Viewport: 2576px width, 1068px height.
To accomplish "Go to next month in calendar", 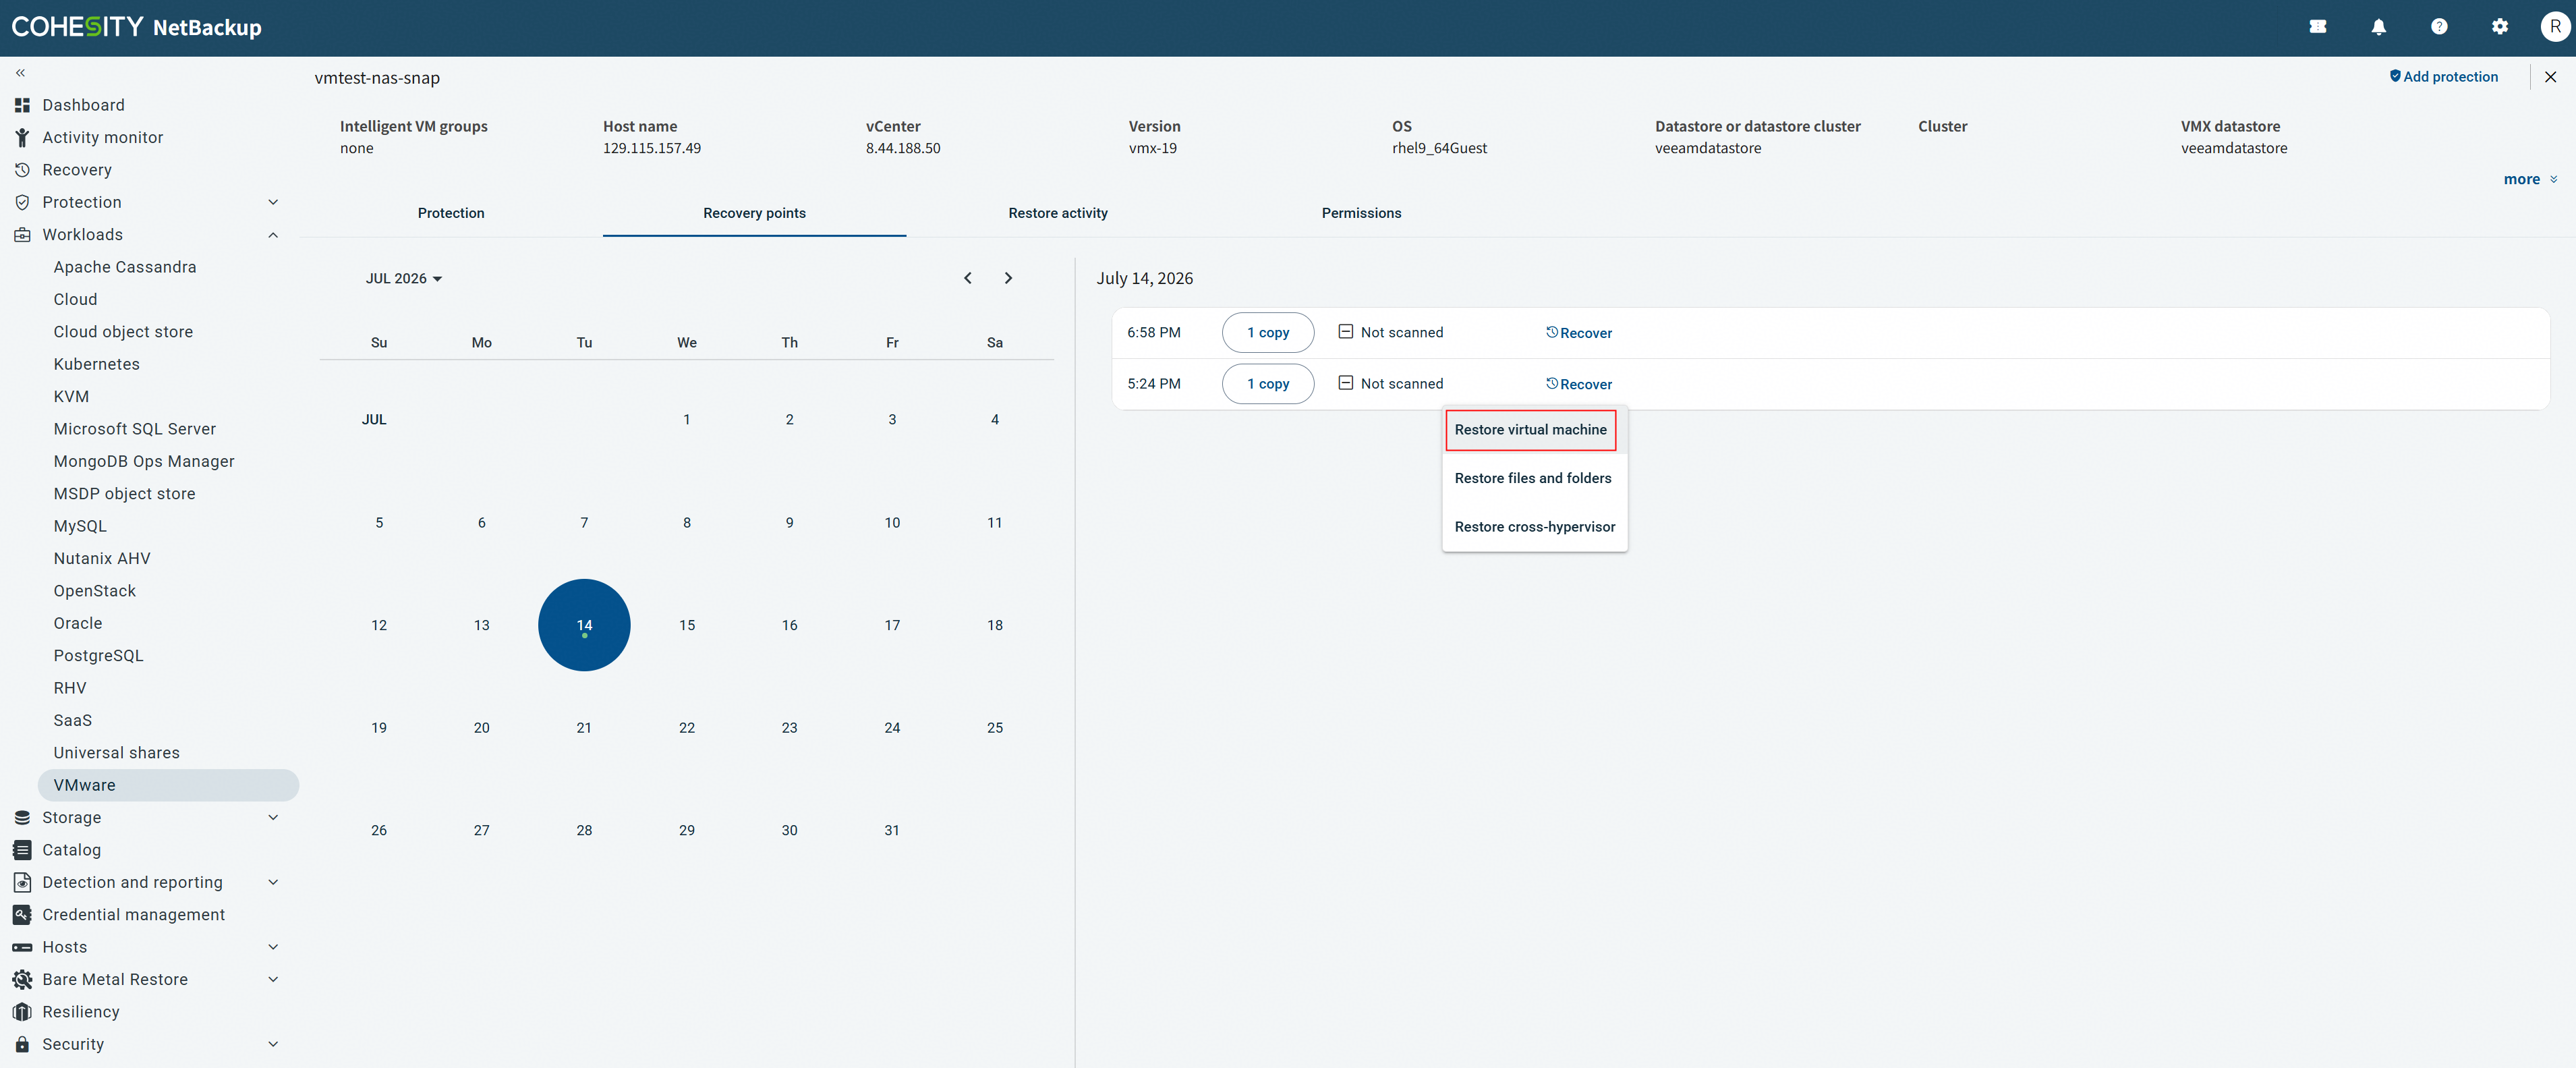I will [x=1008, y=278].
